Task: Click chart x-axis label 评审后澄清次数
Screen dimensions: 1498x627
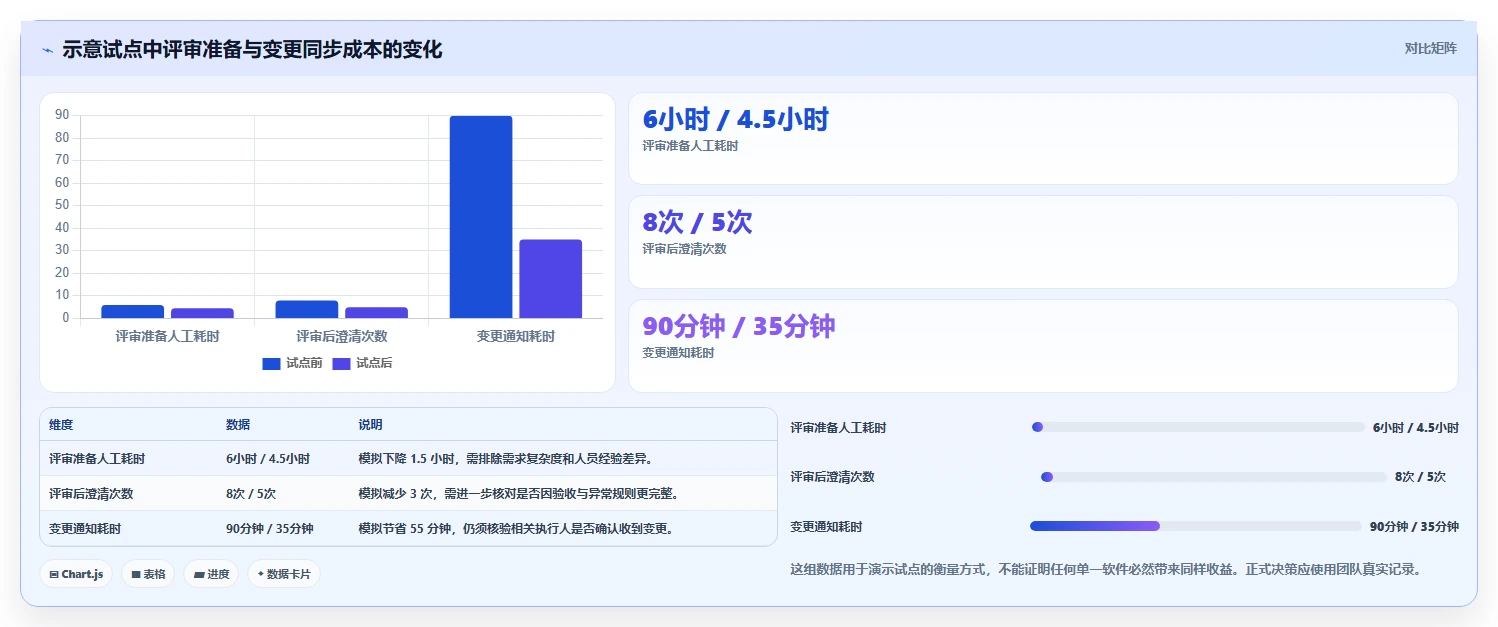Action: (341, 337)
